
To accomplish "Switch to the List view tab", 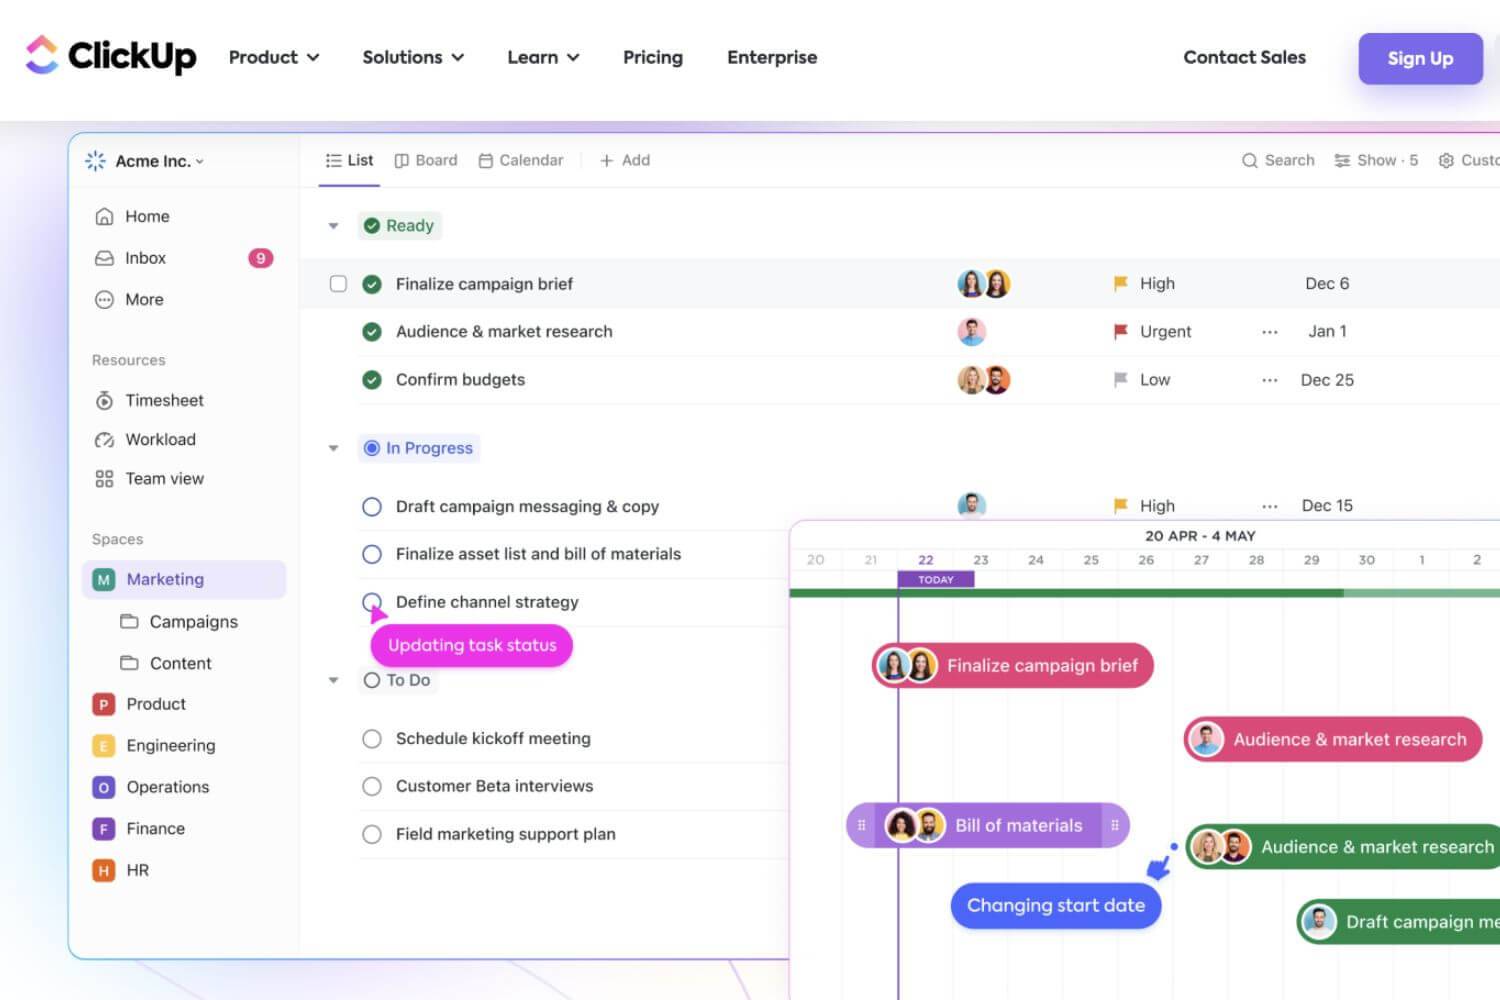I will click(349, 160).
